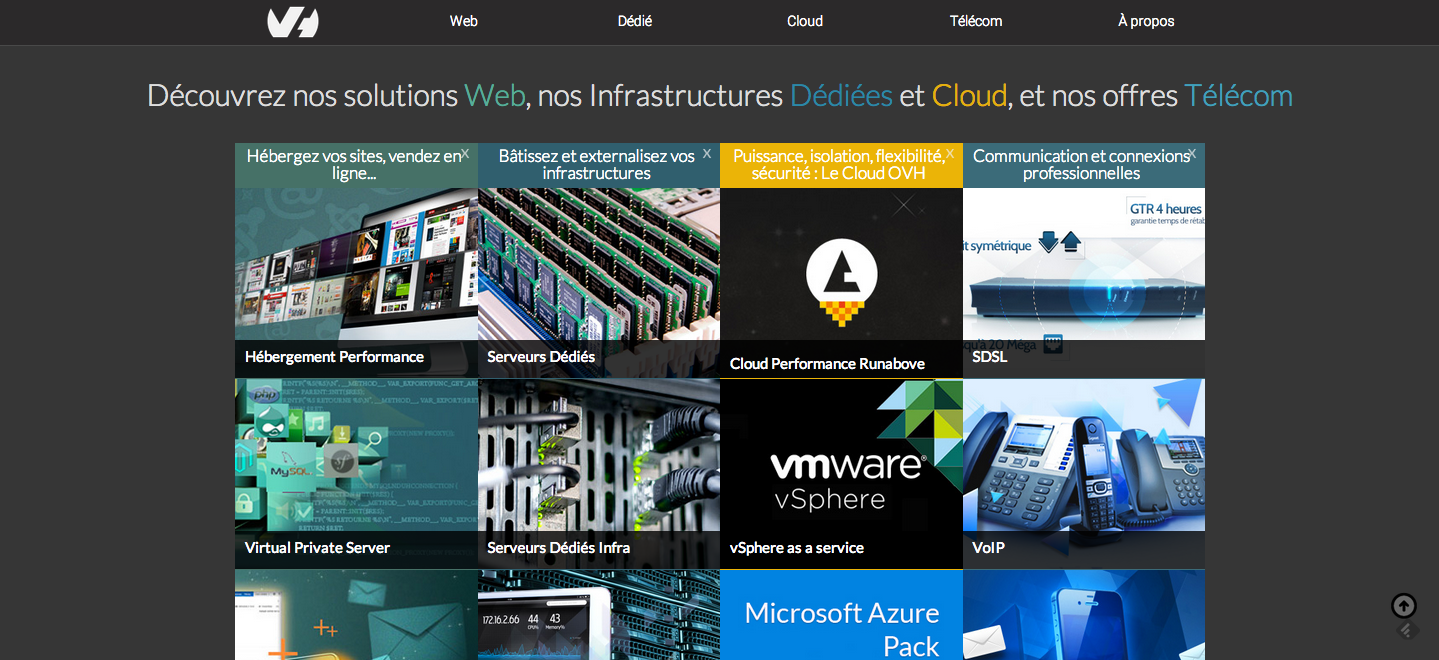
Task: Close the yellow Cloud OVH banner
Action: (950, 154)
